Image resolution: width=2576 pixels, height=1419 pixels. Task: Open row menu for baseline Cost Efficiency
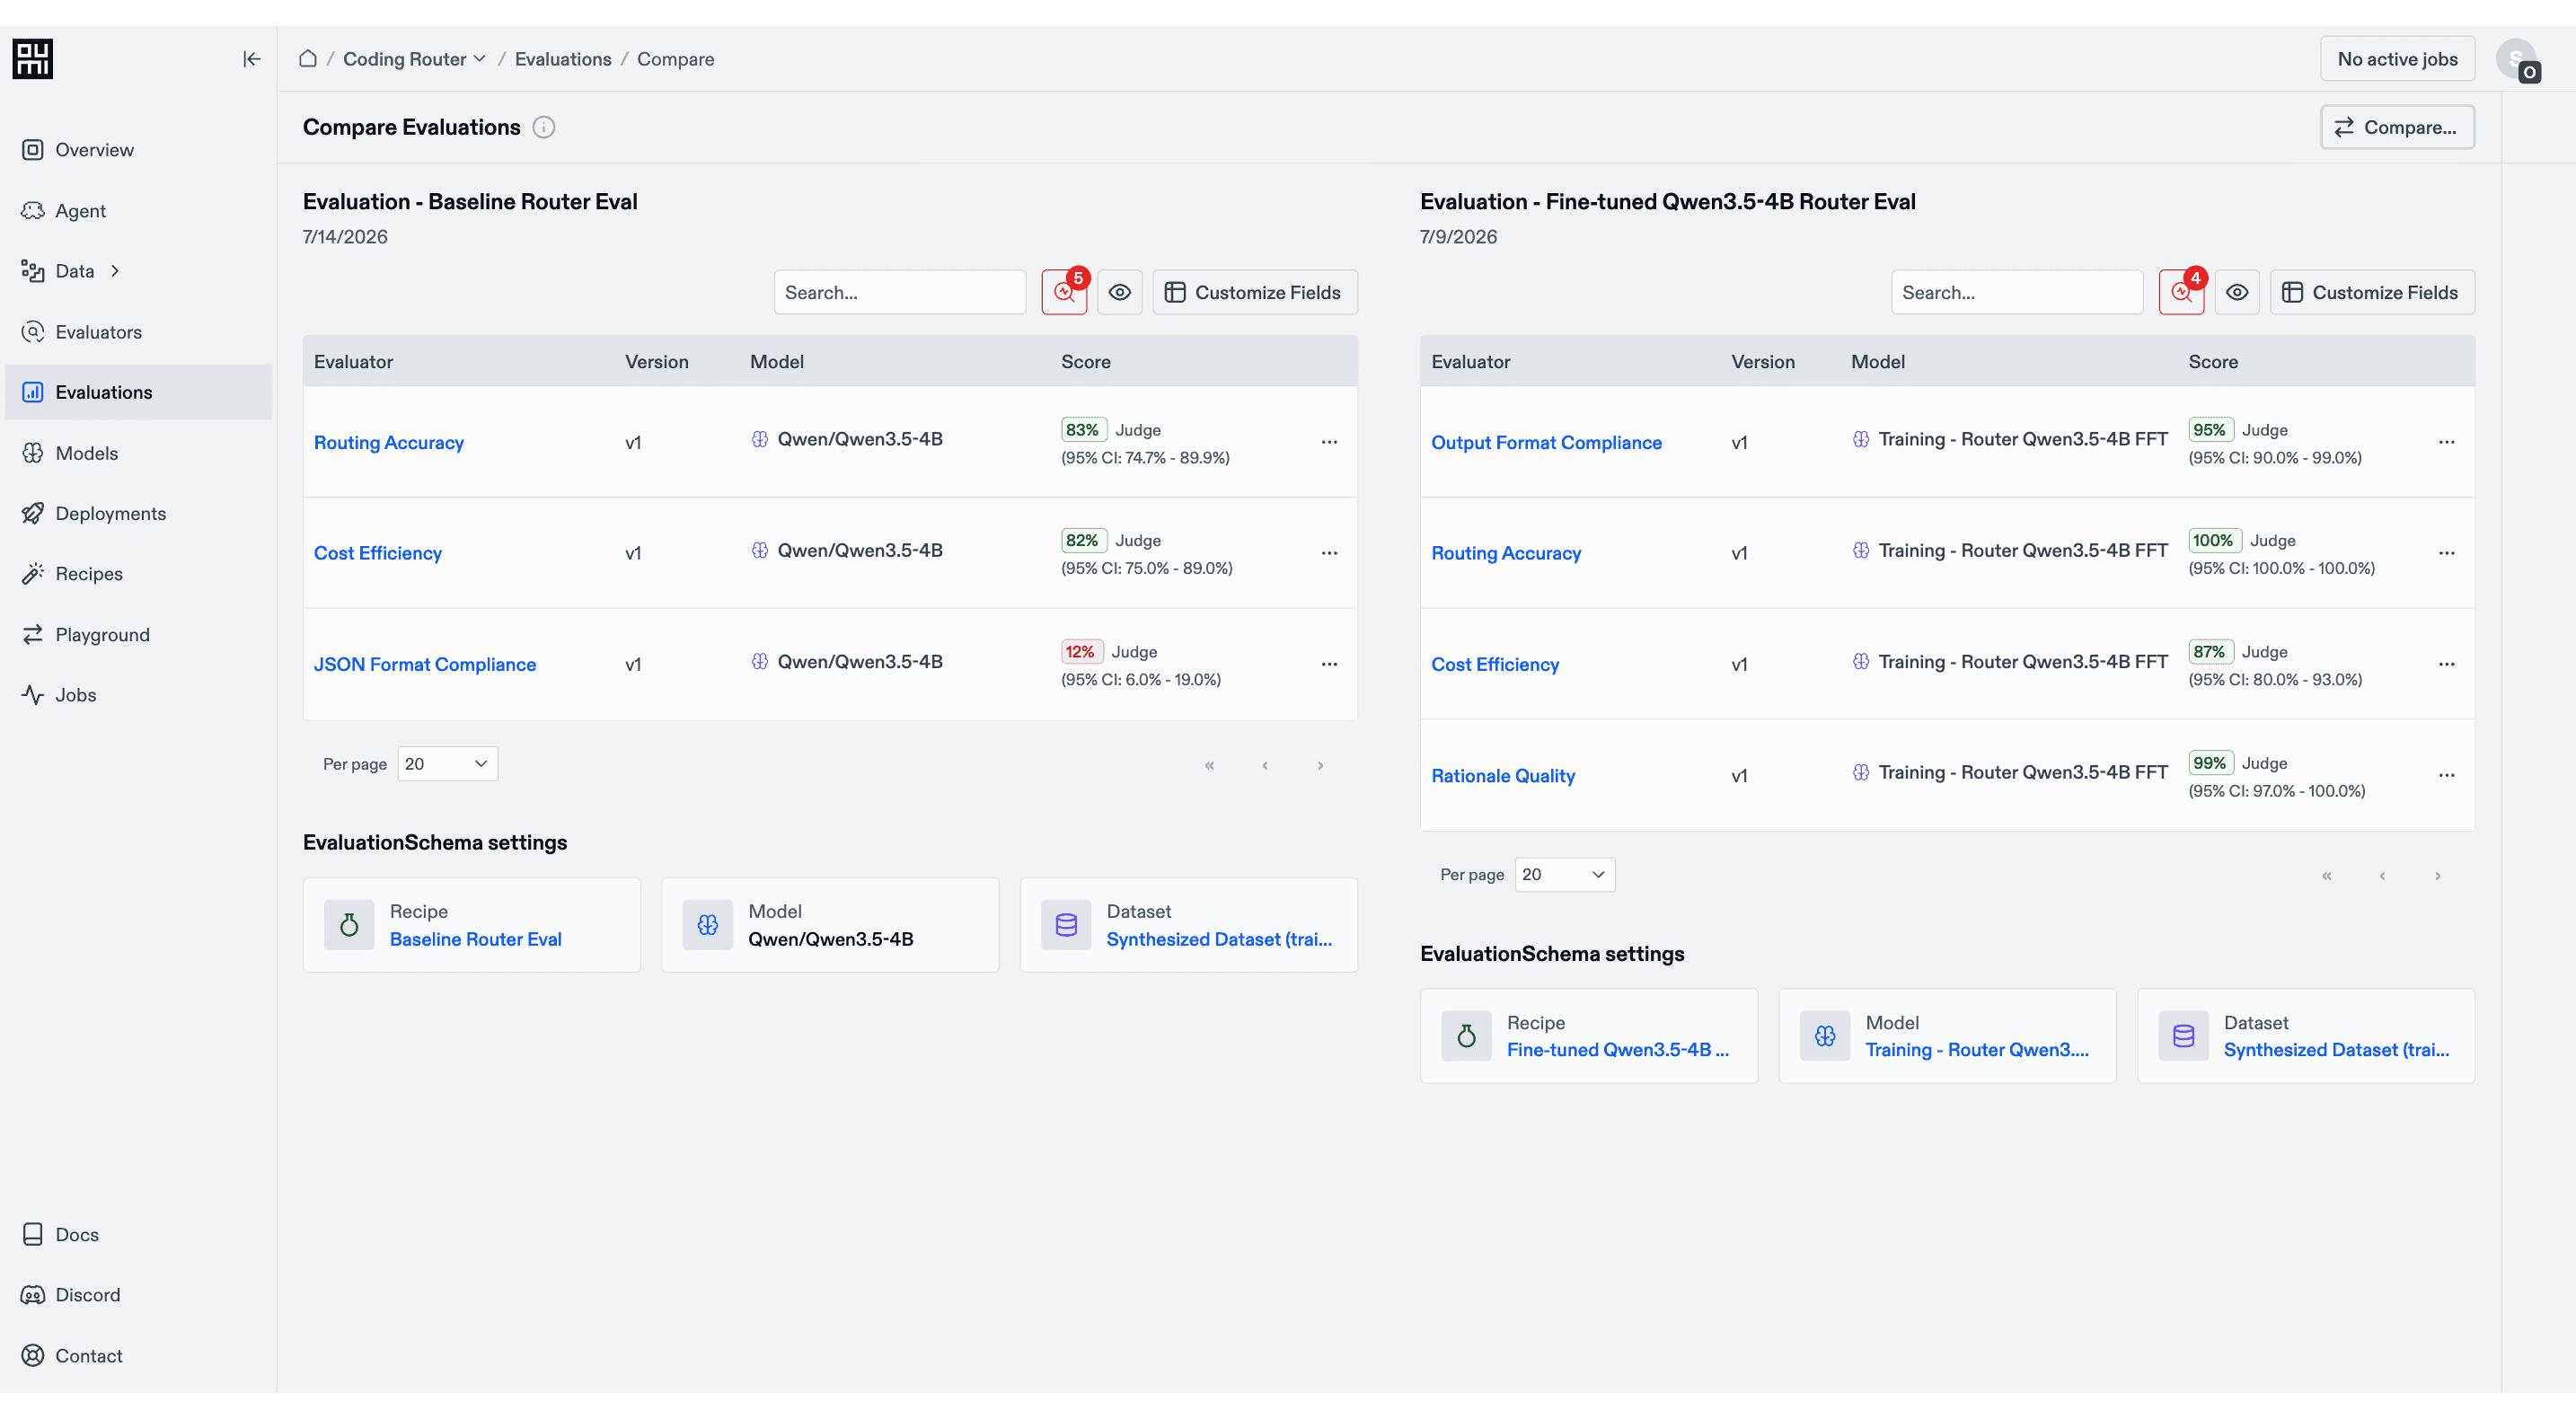(1329, 553)
